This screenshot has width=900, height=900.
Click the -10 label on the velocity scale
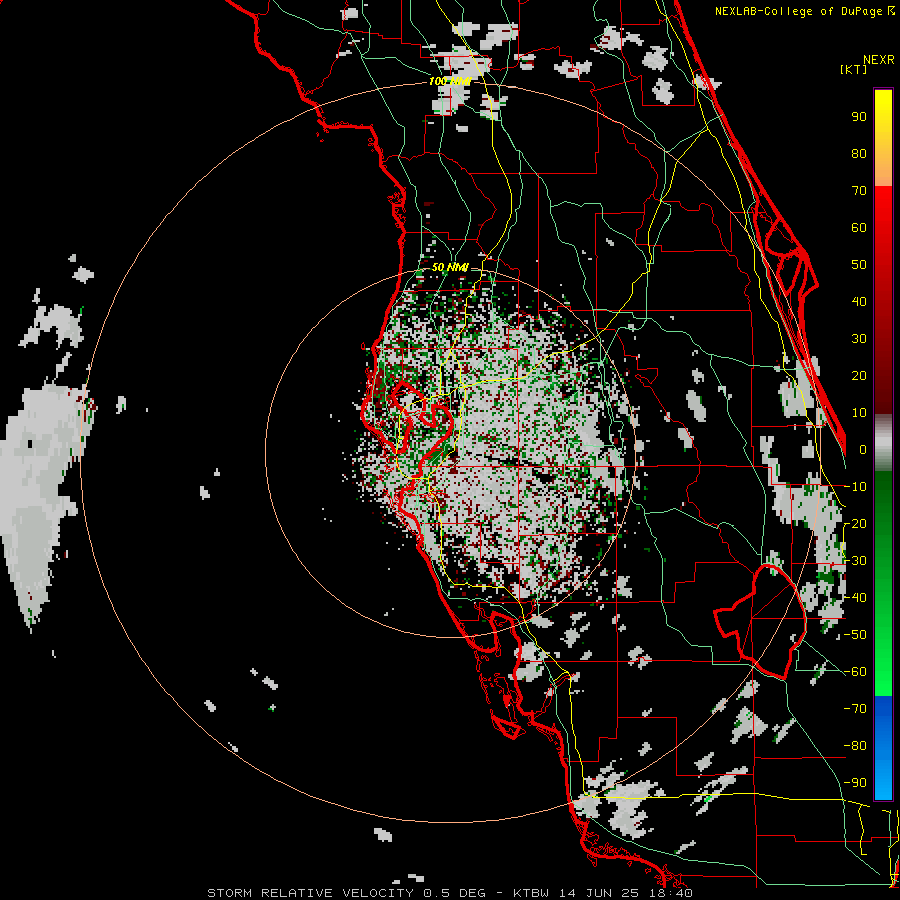[x=855, y=487]
